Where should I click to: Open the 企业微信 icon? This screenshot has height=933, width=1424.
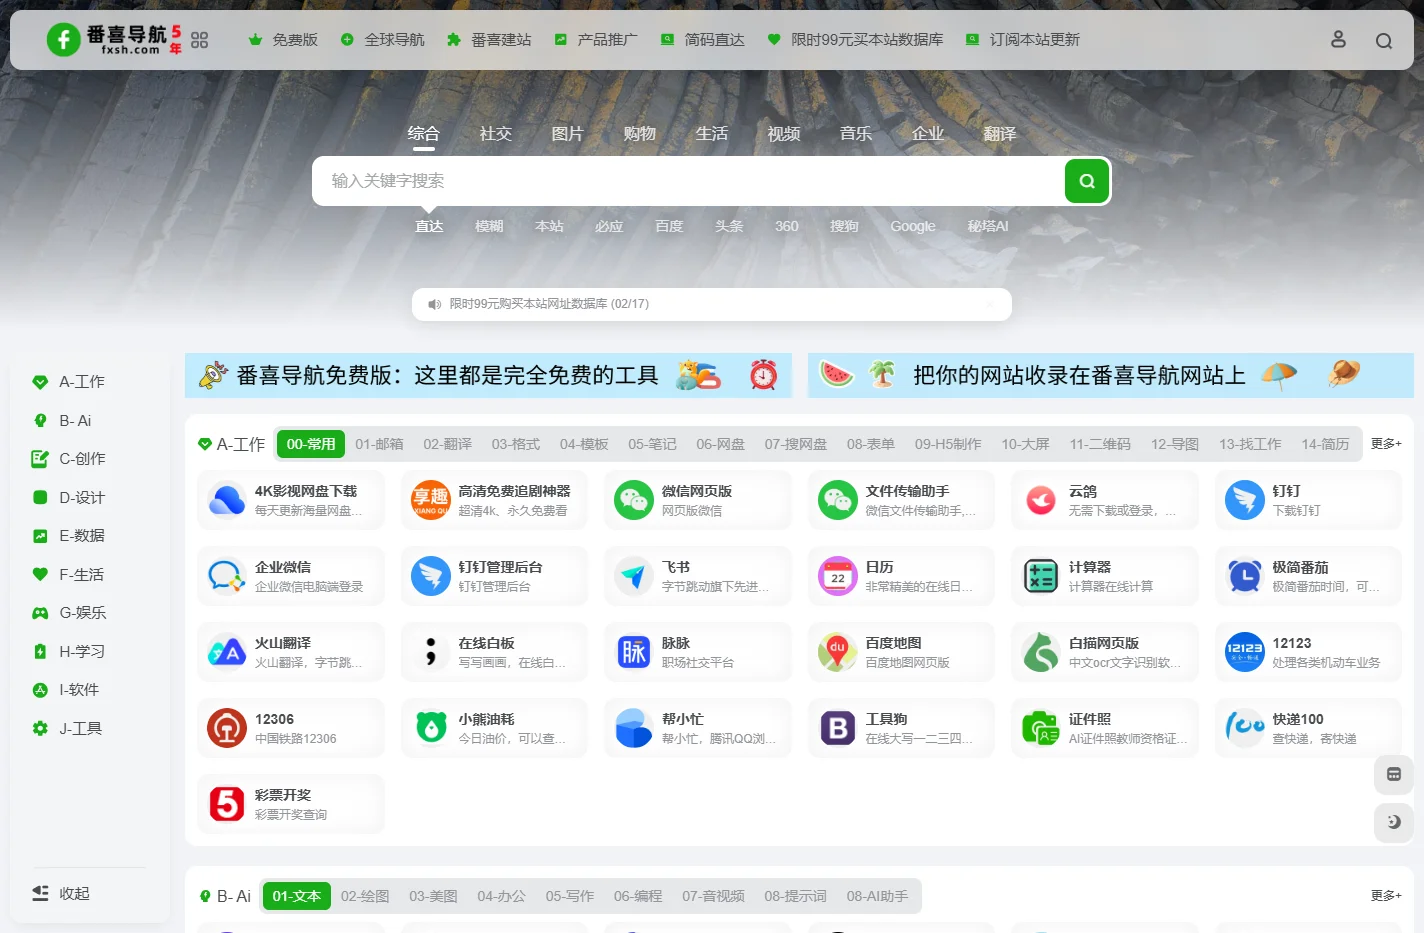click(227, 576)
